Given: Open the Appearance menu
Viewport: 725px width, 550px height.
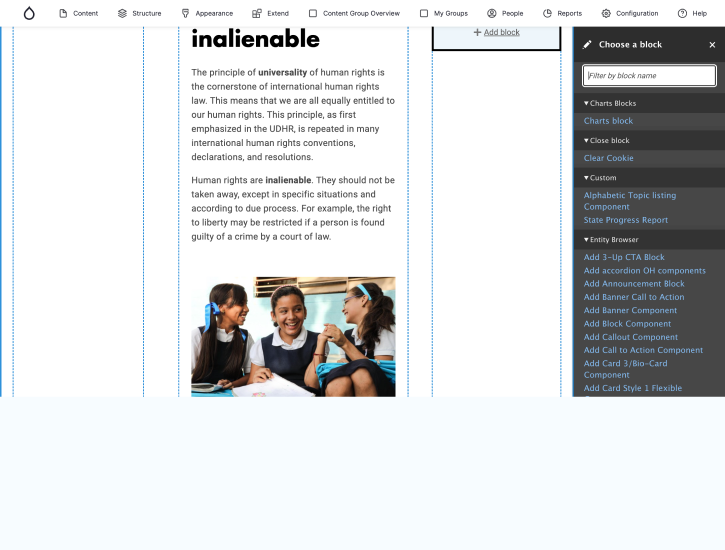Looking at the screenshot, I should pos(207,13).
